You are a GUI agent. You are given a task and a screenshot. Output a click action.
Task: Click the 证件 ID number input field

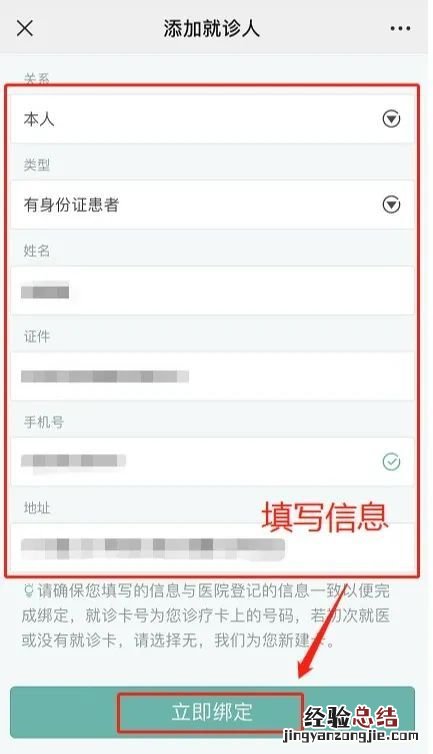212,376
